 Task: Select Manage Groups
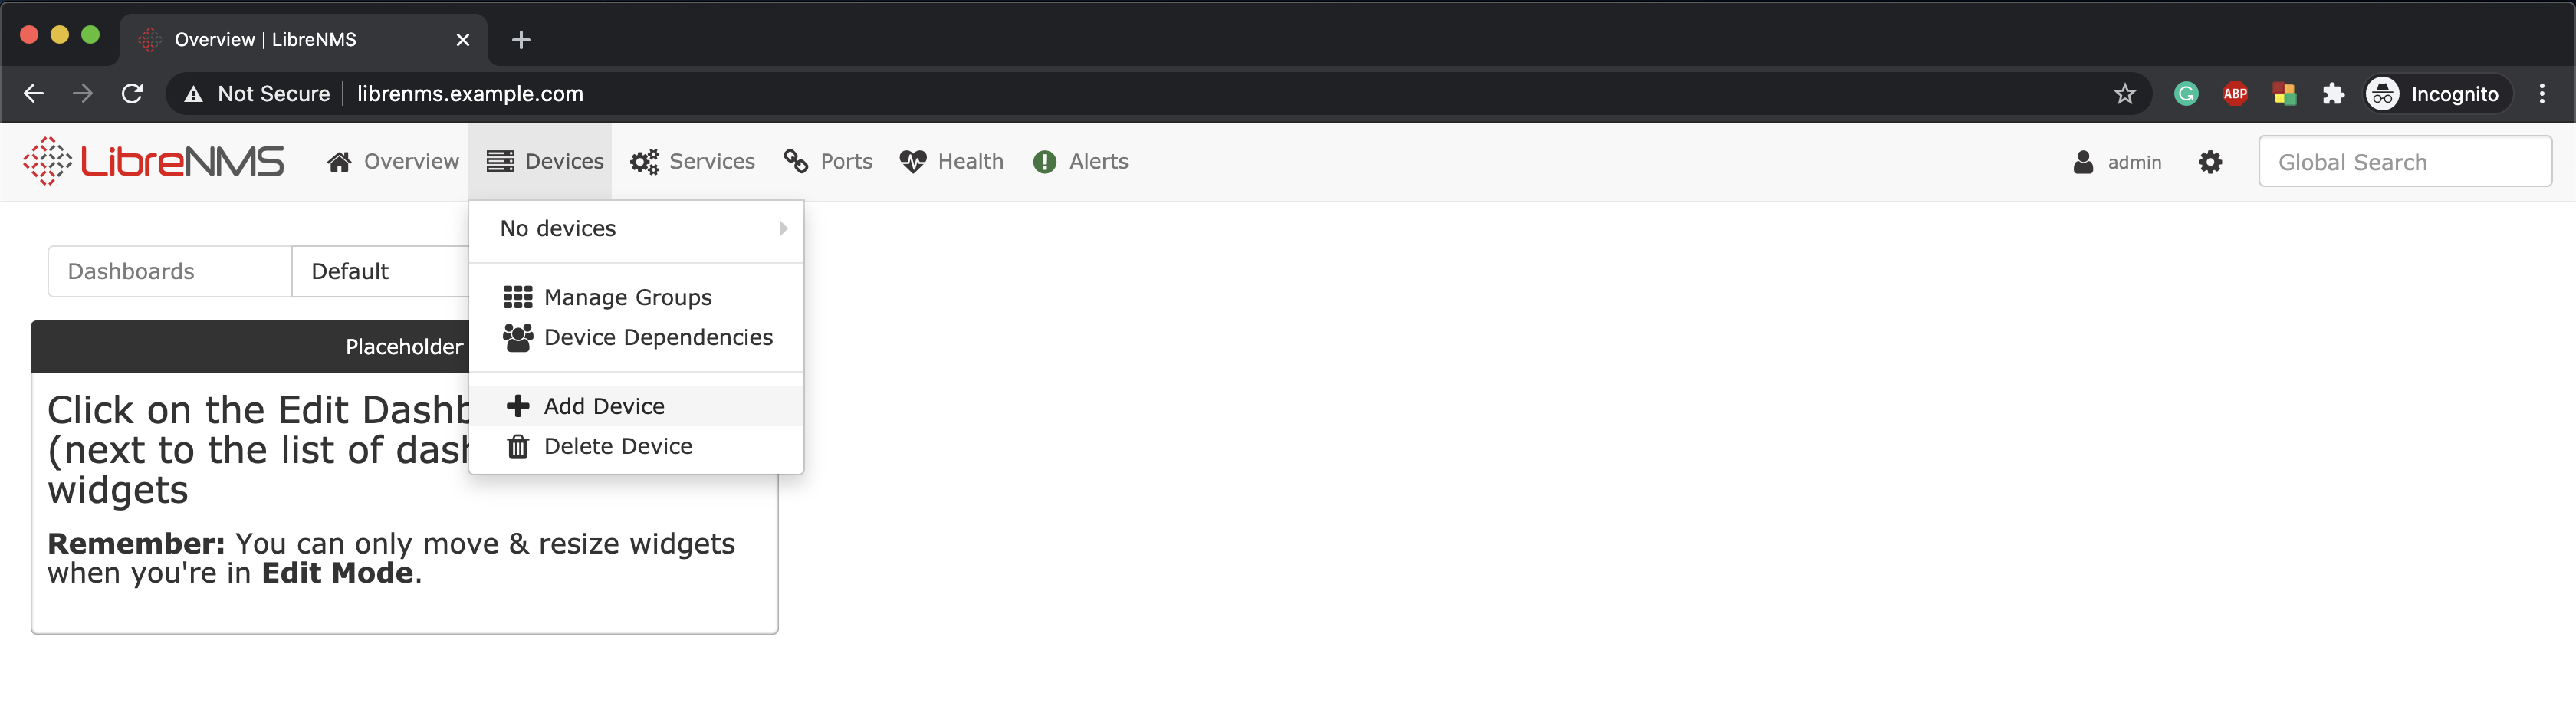click(627, 297)
